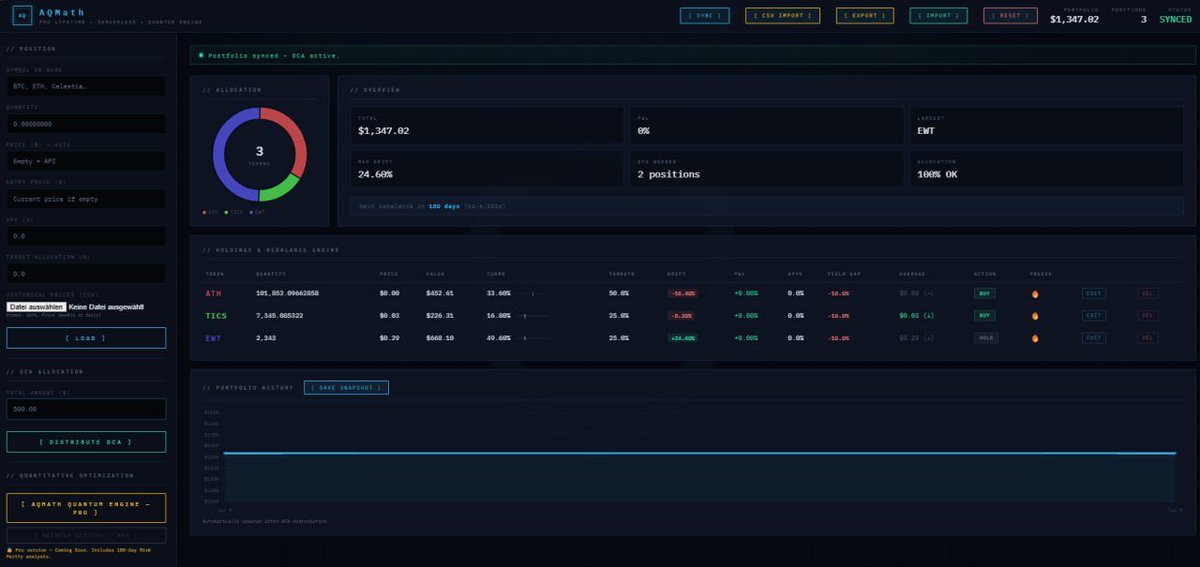Click the EXPORT button
The width and height of the screenshot is (1200, 567).
coord(865,16)
